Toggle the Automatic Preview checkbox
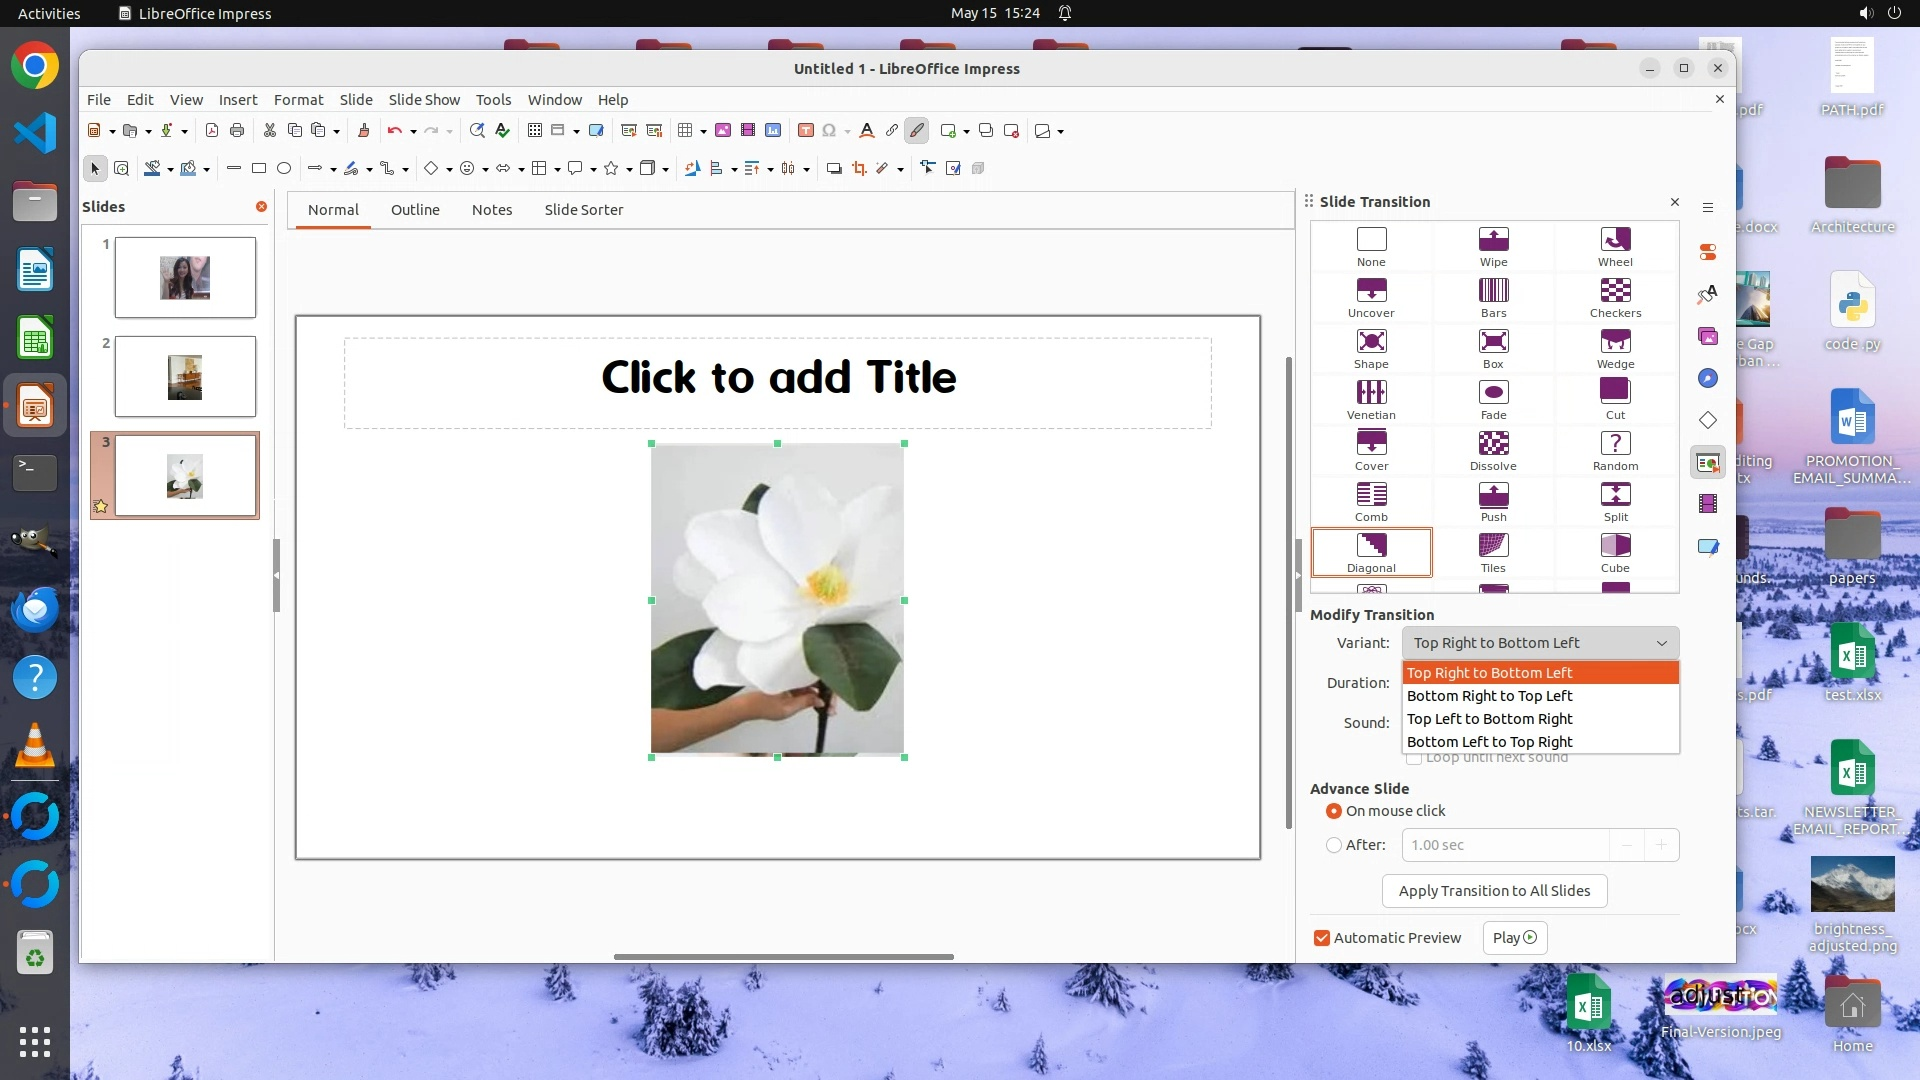The image size is (1920, 1080). coord(1322,938)
